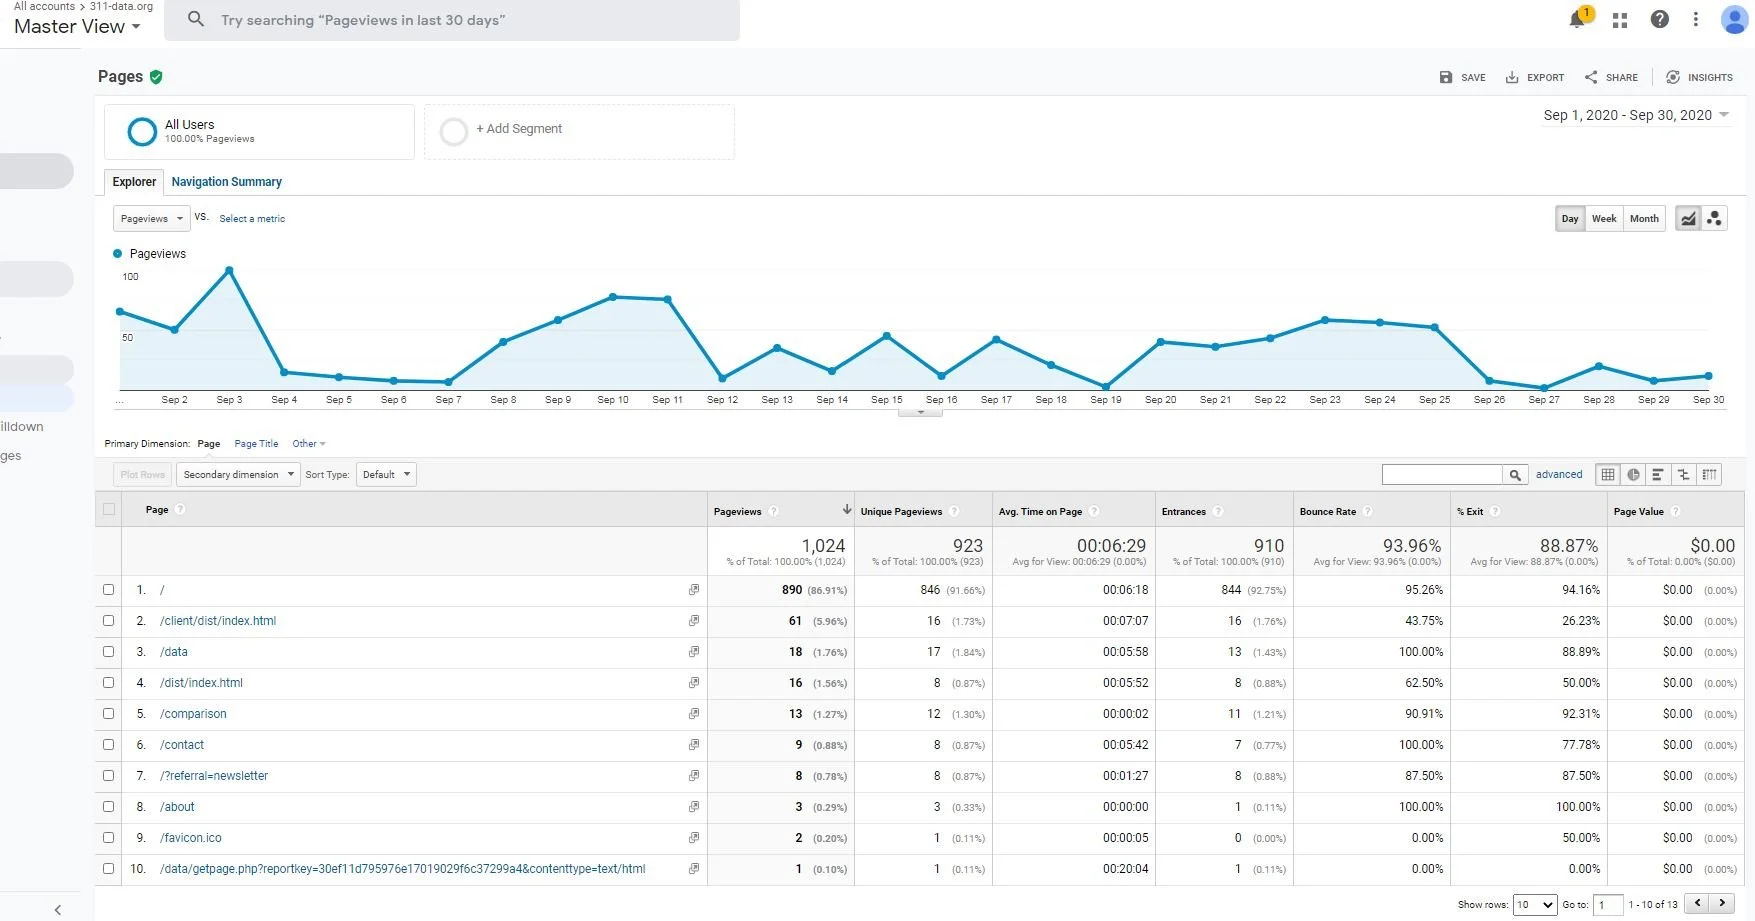Switch to the Navigation Summary tab
The width and height of the screenshot is (1755, 921).
pos(226,182)
